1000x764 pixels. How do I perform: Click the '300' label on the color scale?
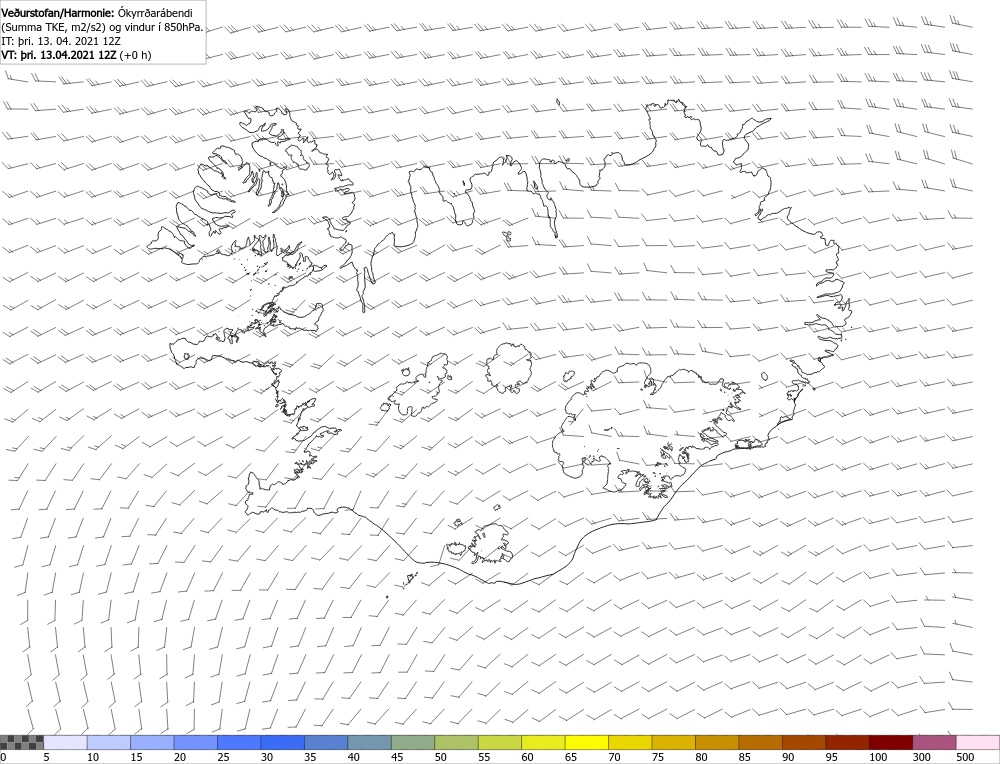(x=922, y=757)
